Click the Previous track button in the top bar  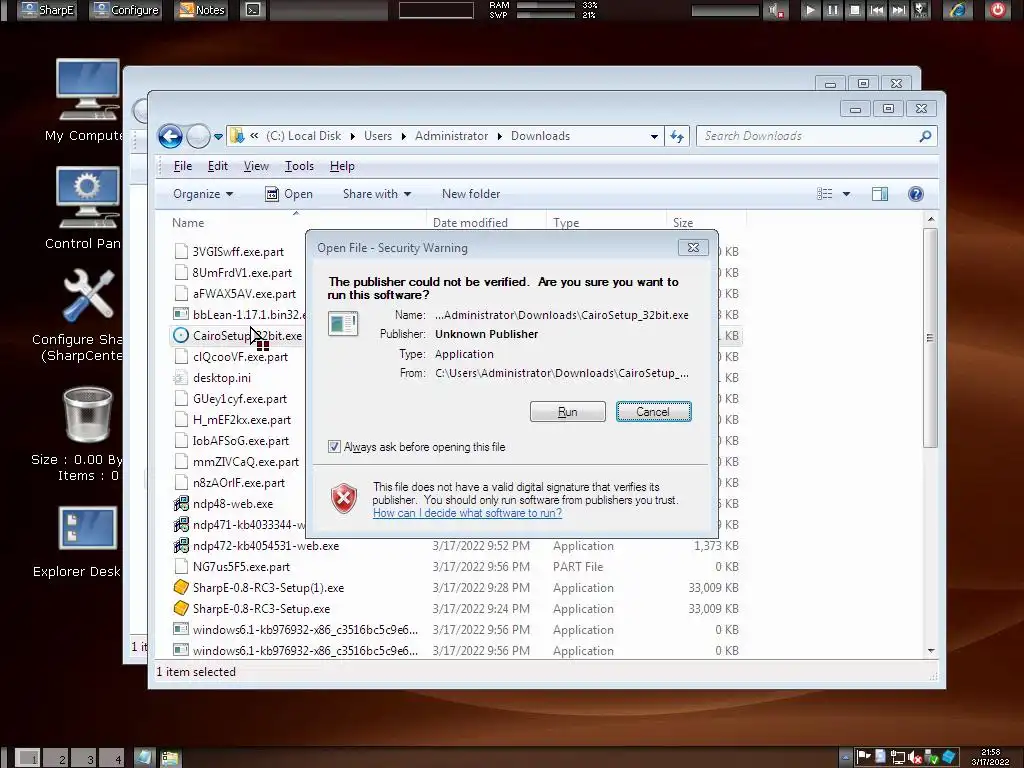pyautogui.click(x=877, y=10)
